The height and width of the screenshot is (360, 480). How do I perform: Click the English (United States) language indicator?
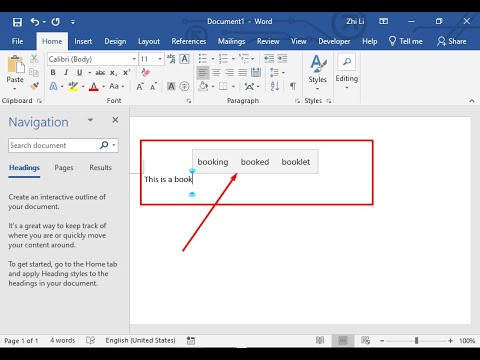[x=140, y=340]
